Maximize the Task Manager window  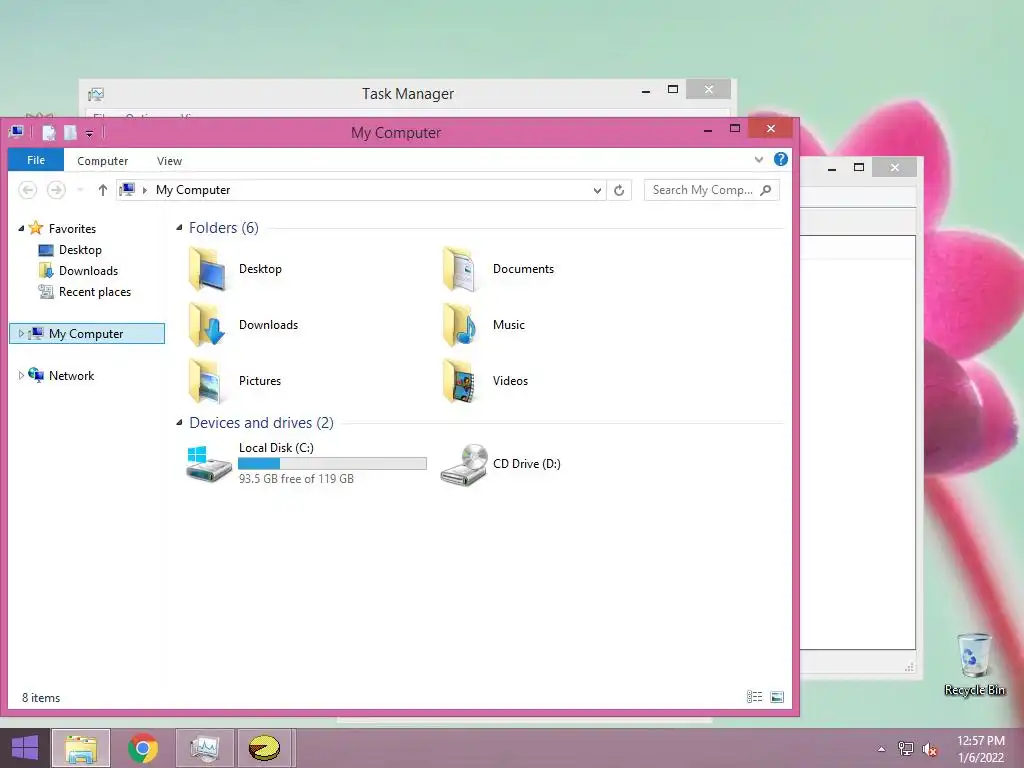click(x=673, y=89)
